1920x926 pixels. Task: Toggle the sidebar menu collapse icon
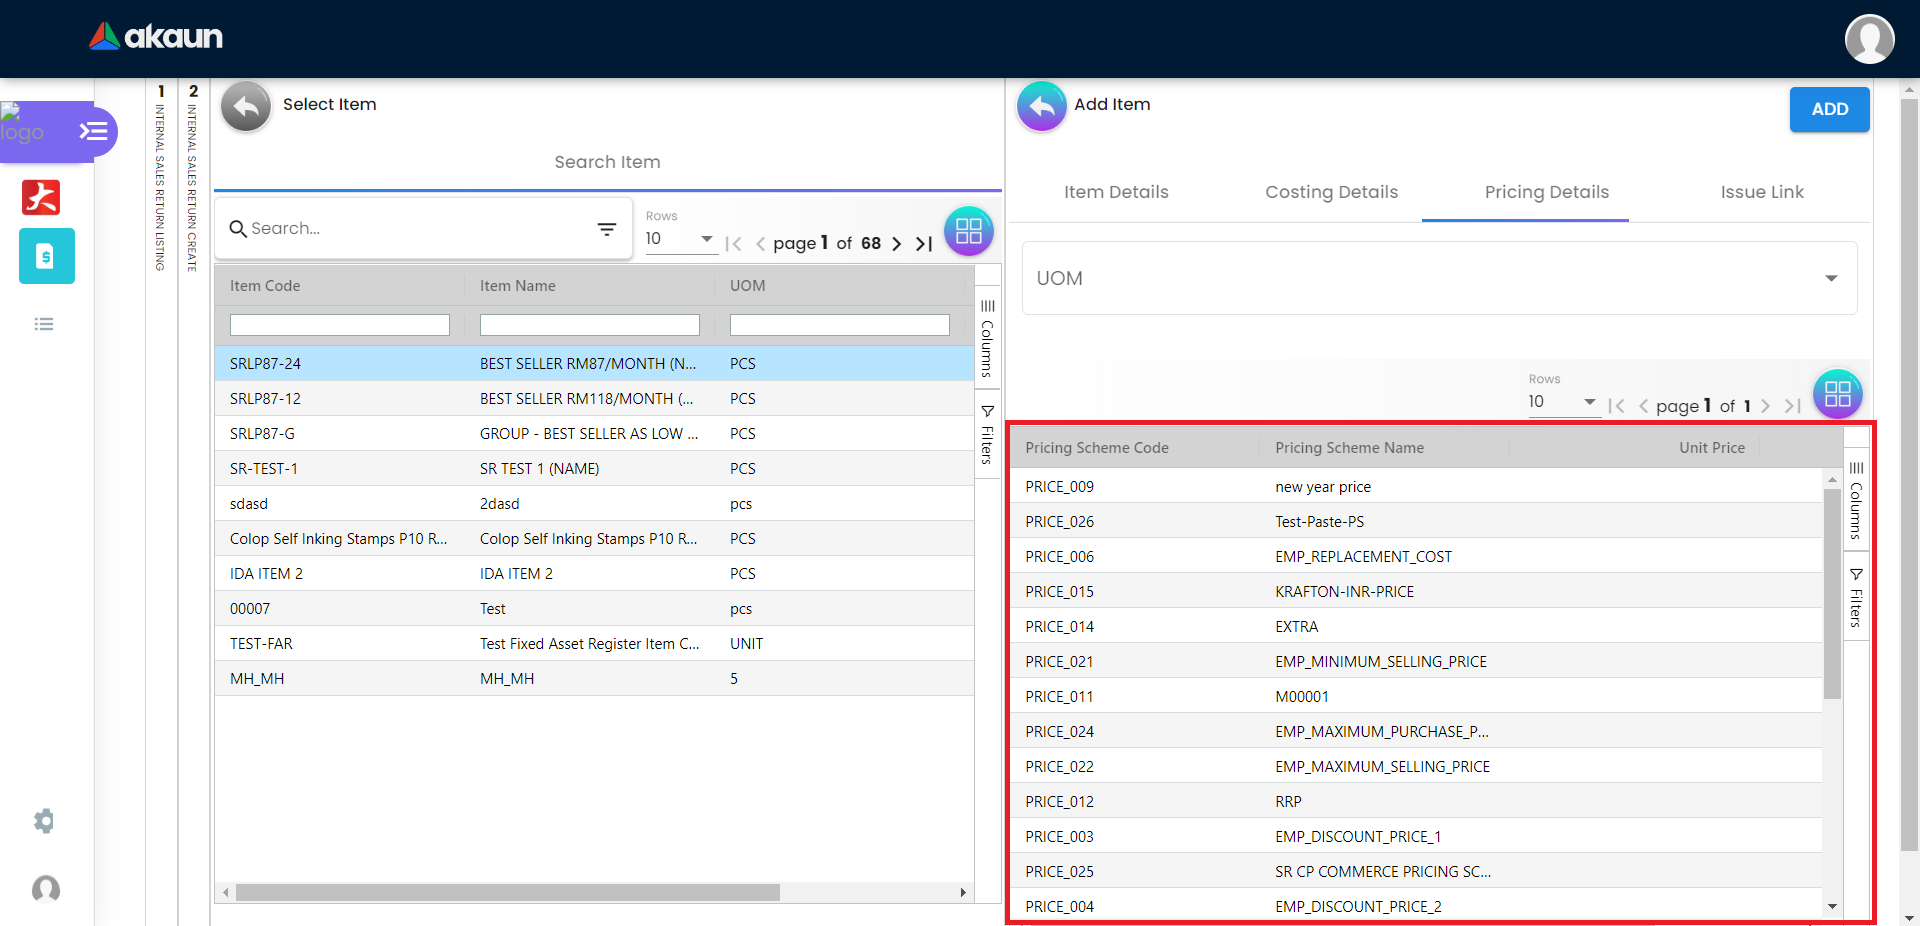coord(94,131)
